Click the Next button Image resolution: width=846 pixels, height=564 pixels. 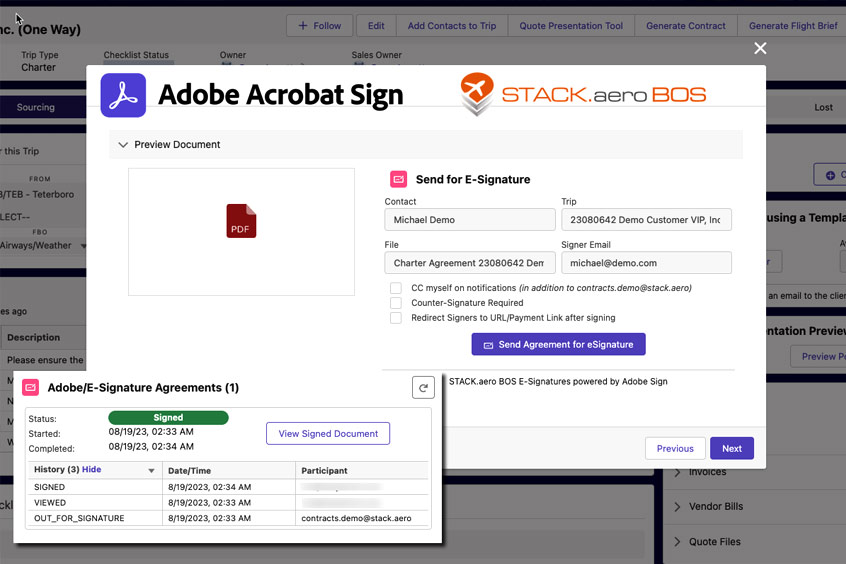pyautogui.click(x=732, y=449)
